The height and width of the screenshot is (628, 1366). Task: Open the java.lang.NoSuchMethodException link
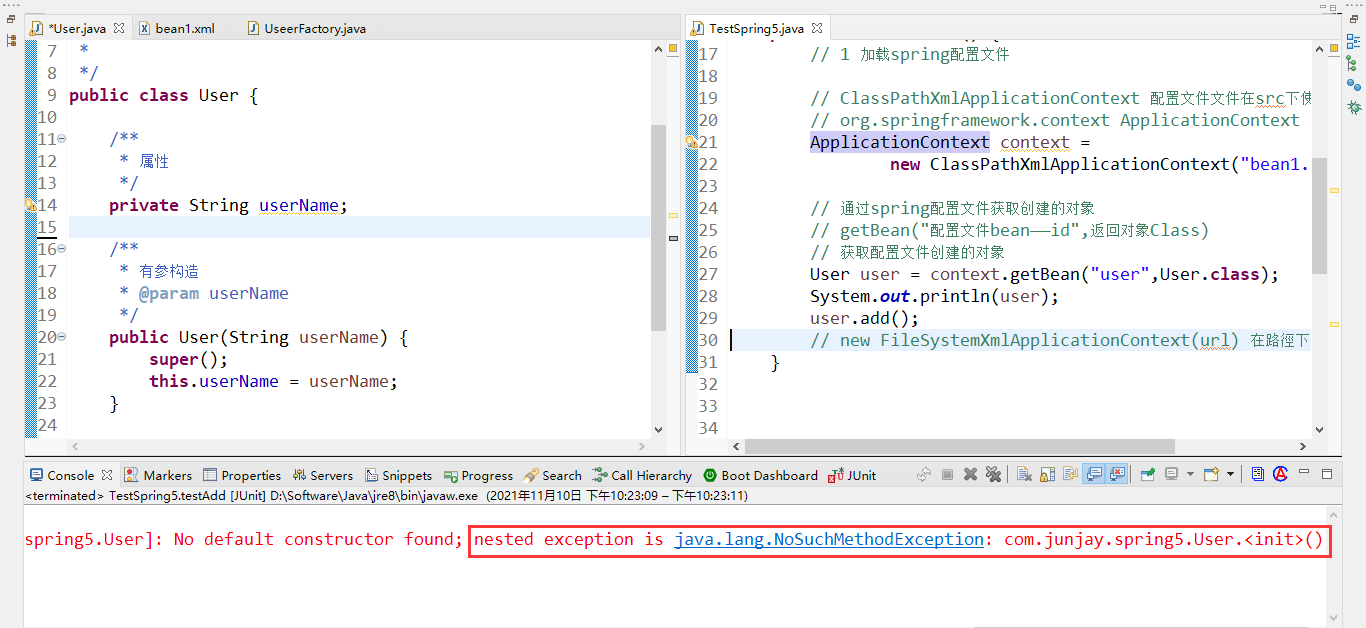[829, 539]
